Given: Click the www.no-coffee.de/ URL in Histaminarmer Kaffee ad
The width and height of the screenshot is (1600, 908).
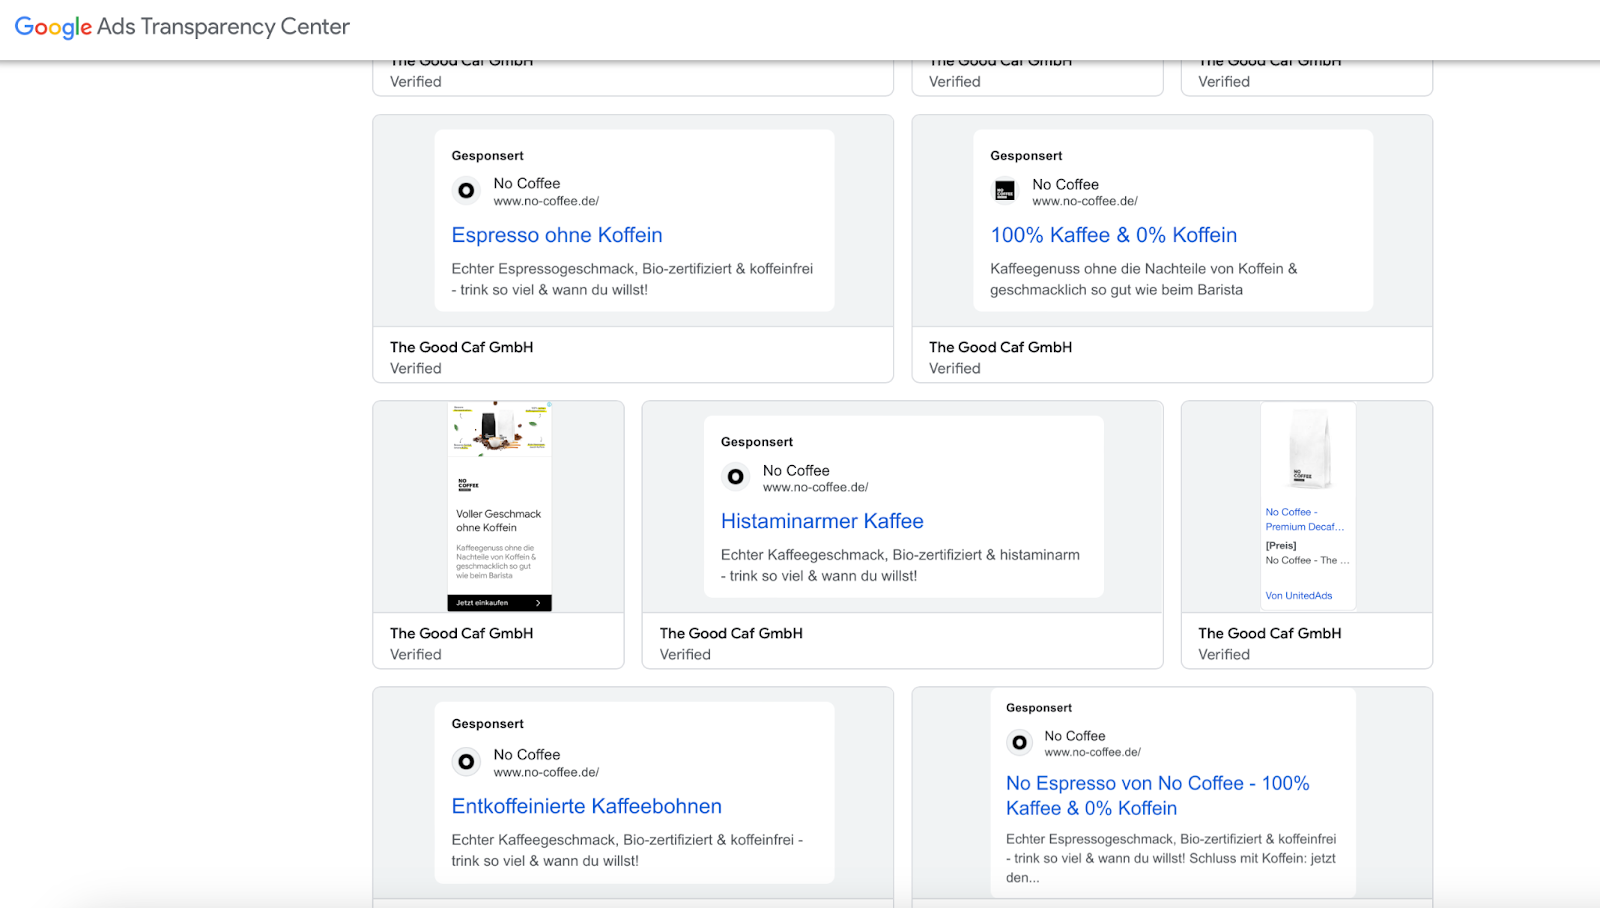Looking at the screenshot, I should [816, 487].
